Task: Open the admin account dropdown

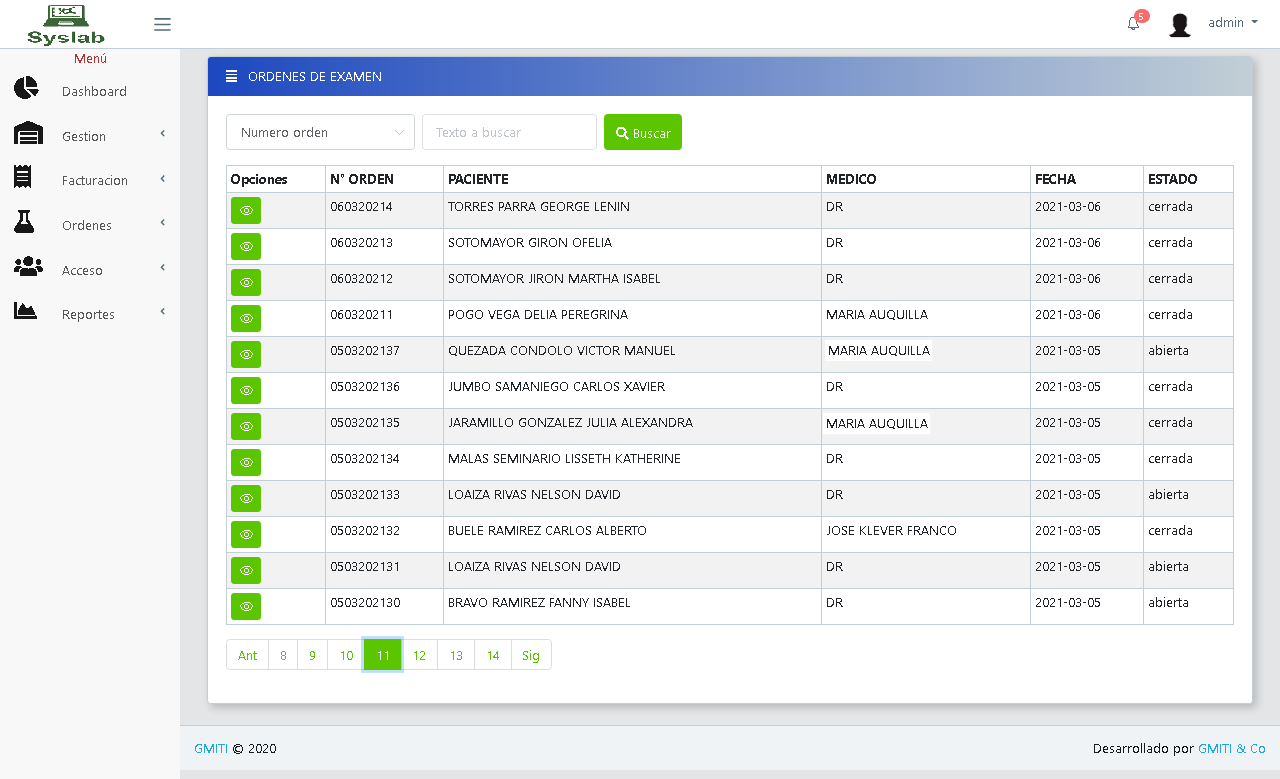Action: tap(1233, 23)
